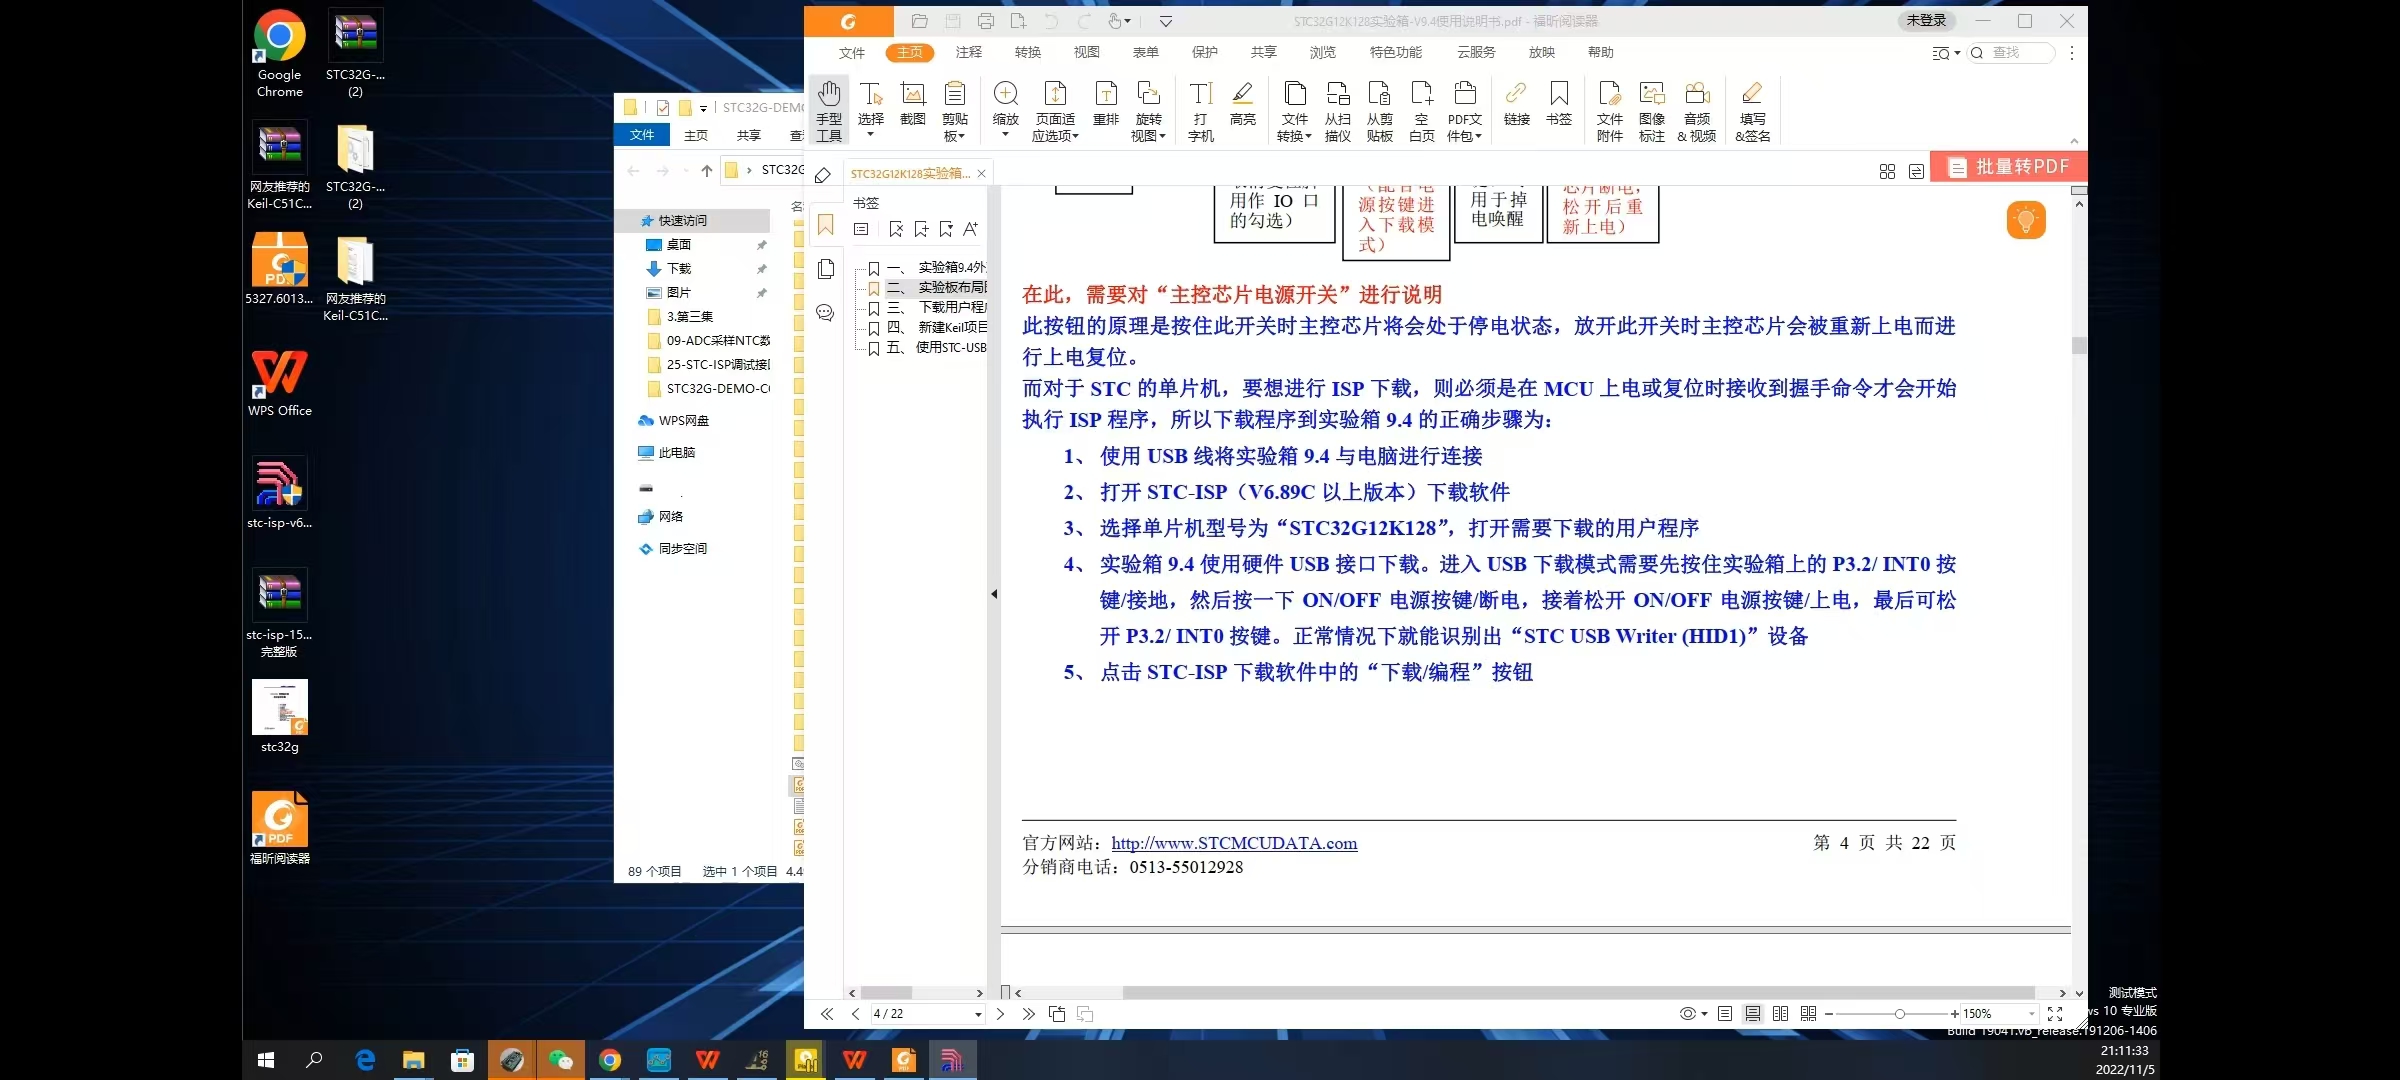This screenshot has height=1080, width=2400.
Task: Switch to the 视图 (View) ribbon tab
Action: click(x=1086, y=52)
